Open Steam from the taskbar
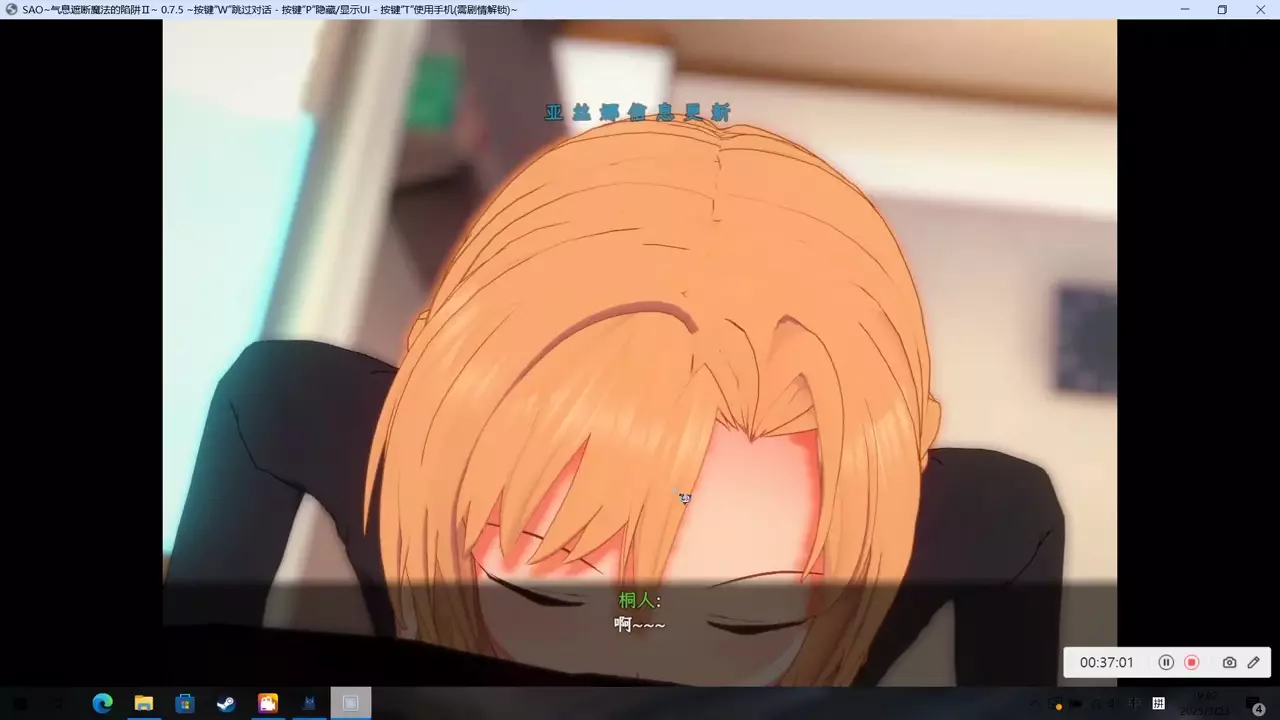The width and height of the screenshot is (1280, 720). point(226,703)
